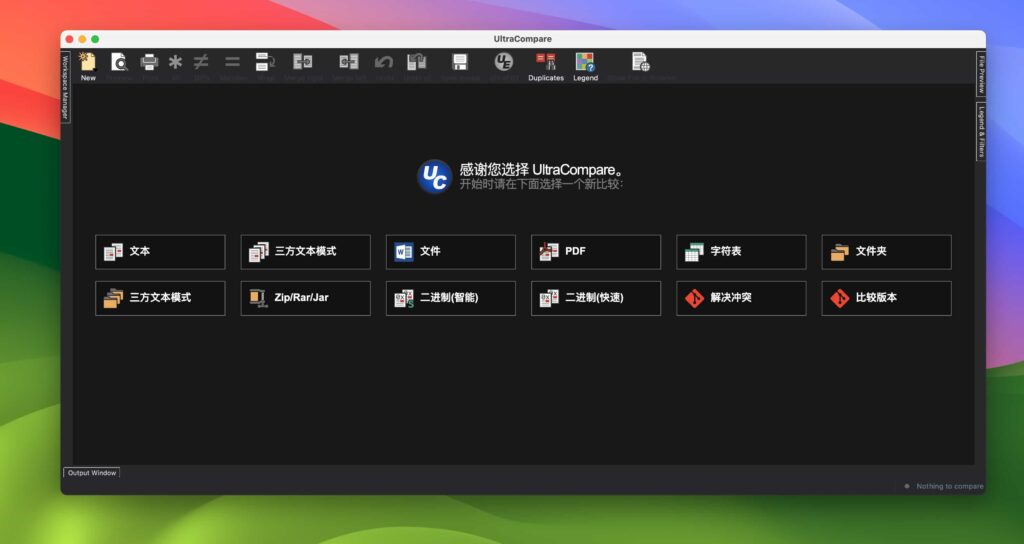Click the yellow minimize window button

coord(82,39)
